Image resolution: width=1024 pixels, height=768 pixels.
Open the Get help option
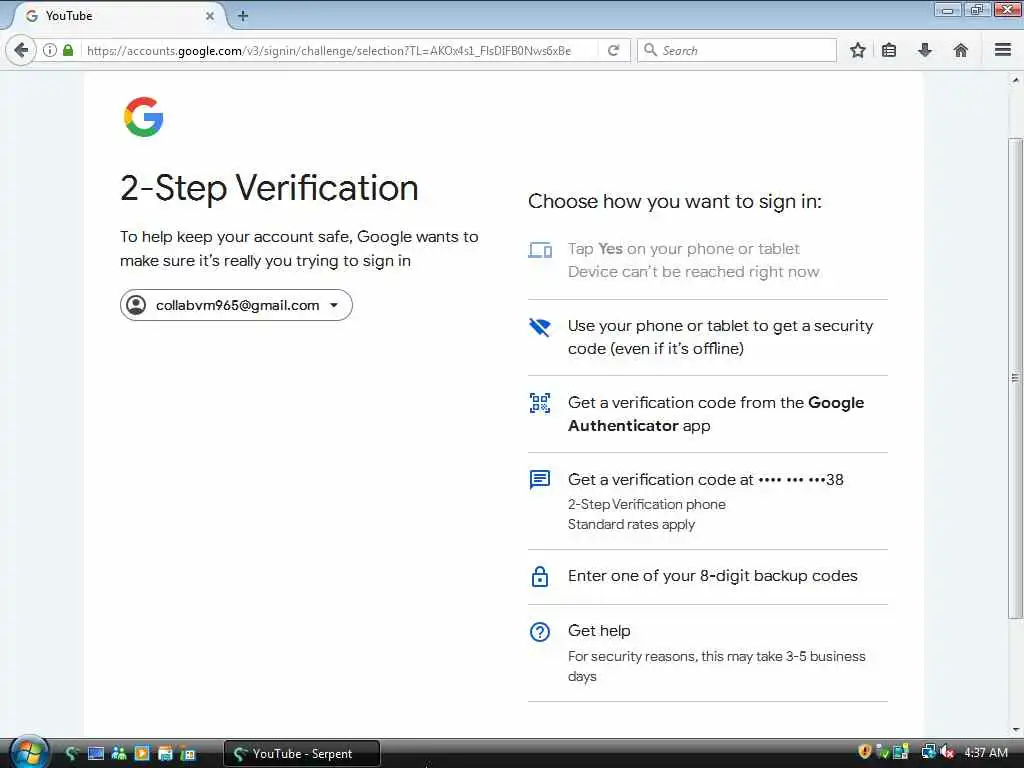tap(708, 653)
